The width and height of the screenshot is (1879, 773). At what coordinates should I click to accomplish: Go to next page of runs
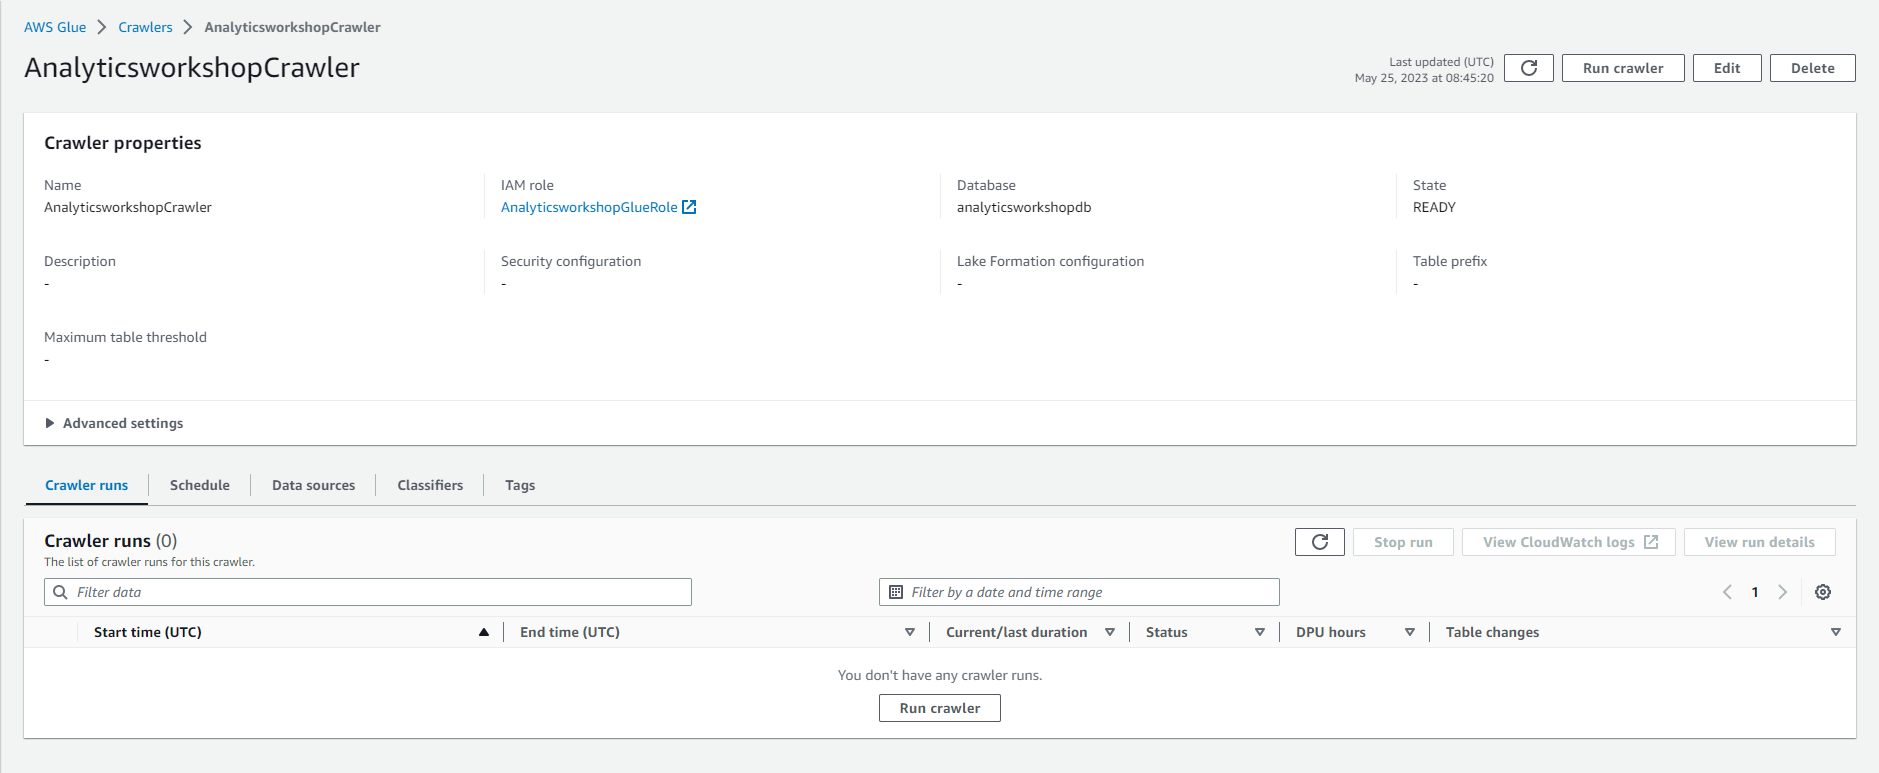[x=1782, y=592]
